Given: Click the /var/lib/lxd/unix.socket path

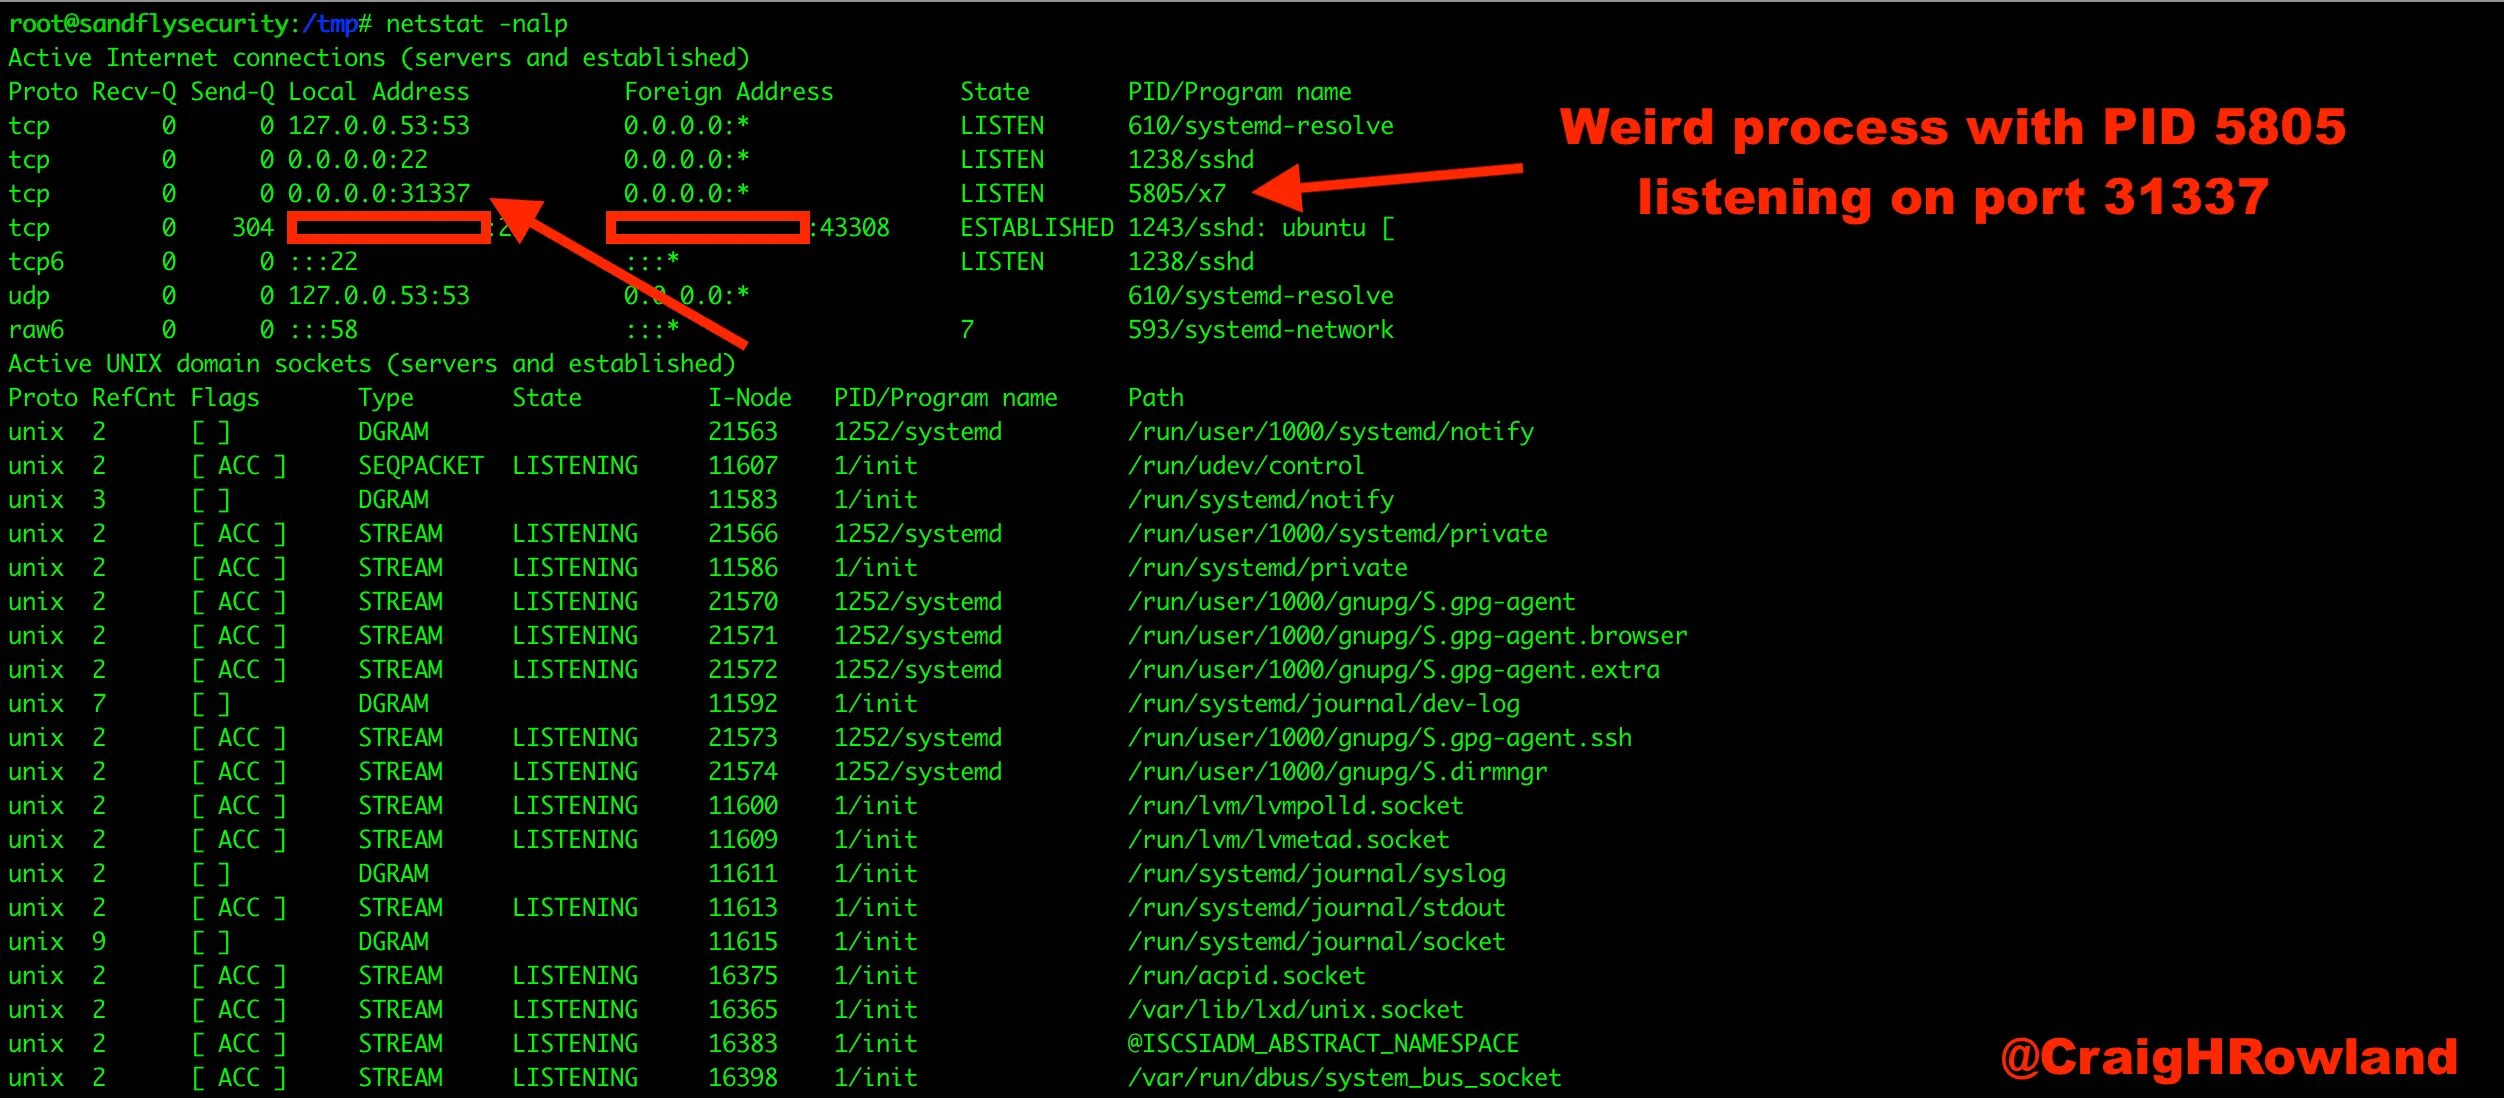Looking at the screenshot, I should (1295, 1010).
